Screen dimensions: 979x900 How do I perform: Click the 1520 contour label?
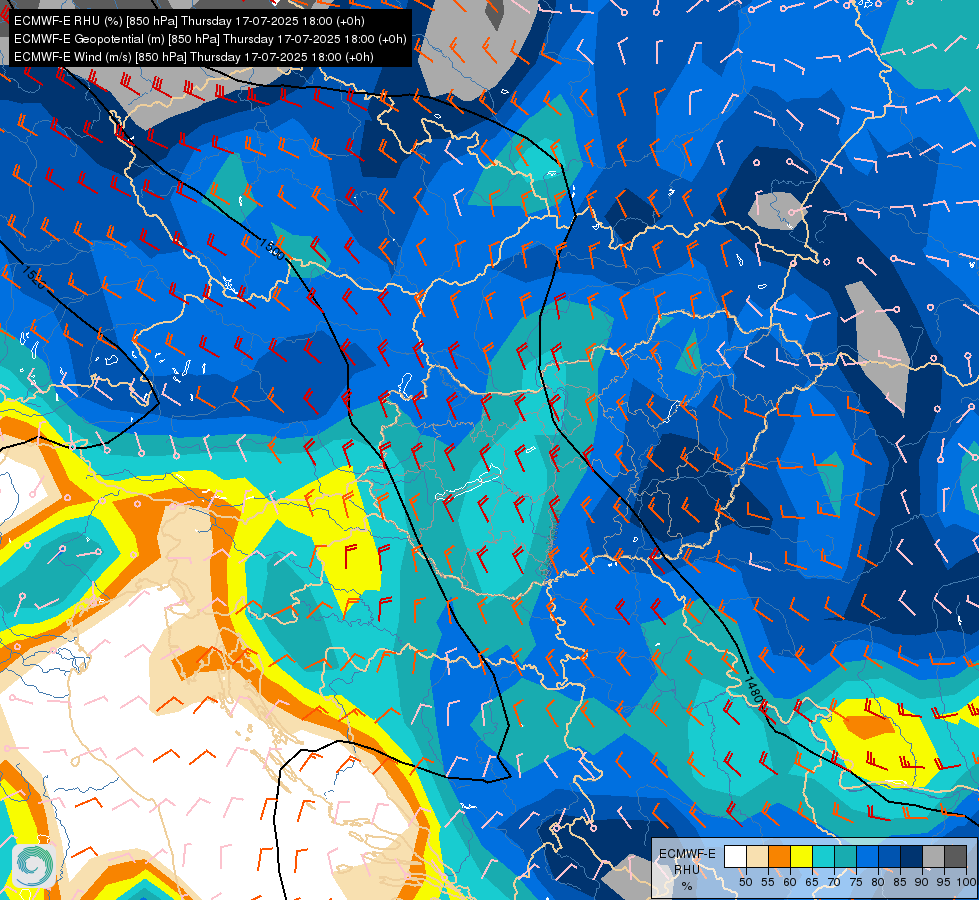34,277
